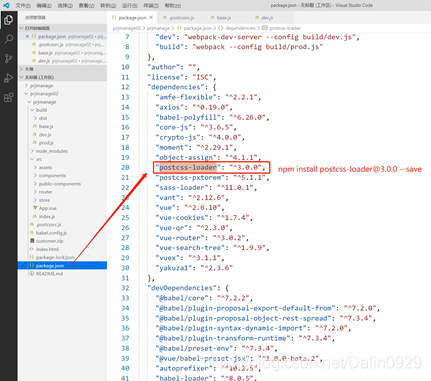
Task: Open the 帮助 (Help) menu
Action: [173, 5]
